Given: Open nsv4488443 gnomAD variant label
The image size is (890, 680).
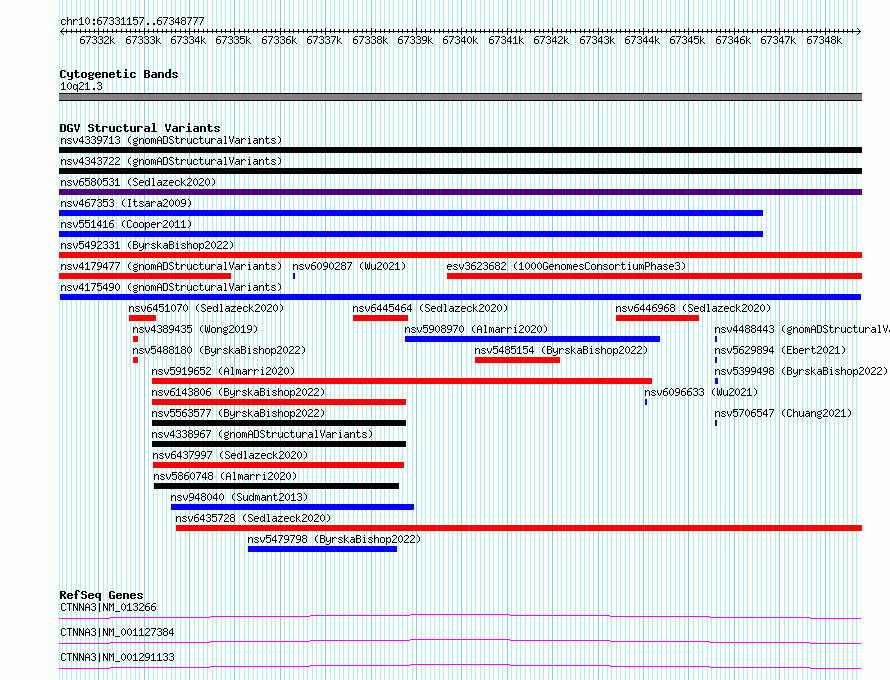Looking at the screenshot, I should point(801,329).
